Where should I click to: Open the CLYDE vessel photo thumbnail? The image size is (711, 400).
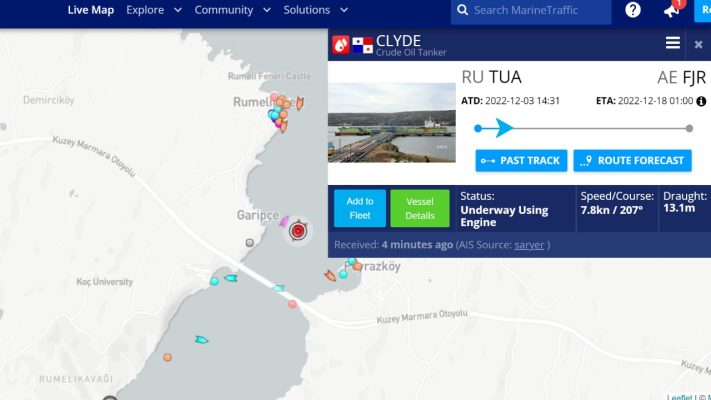(392, 122)
